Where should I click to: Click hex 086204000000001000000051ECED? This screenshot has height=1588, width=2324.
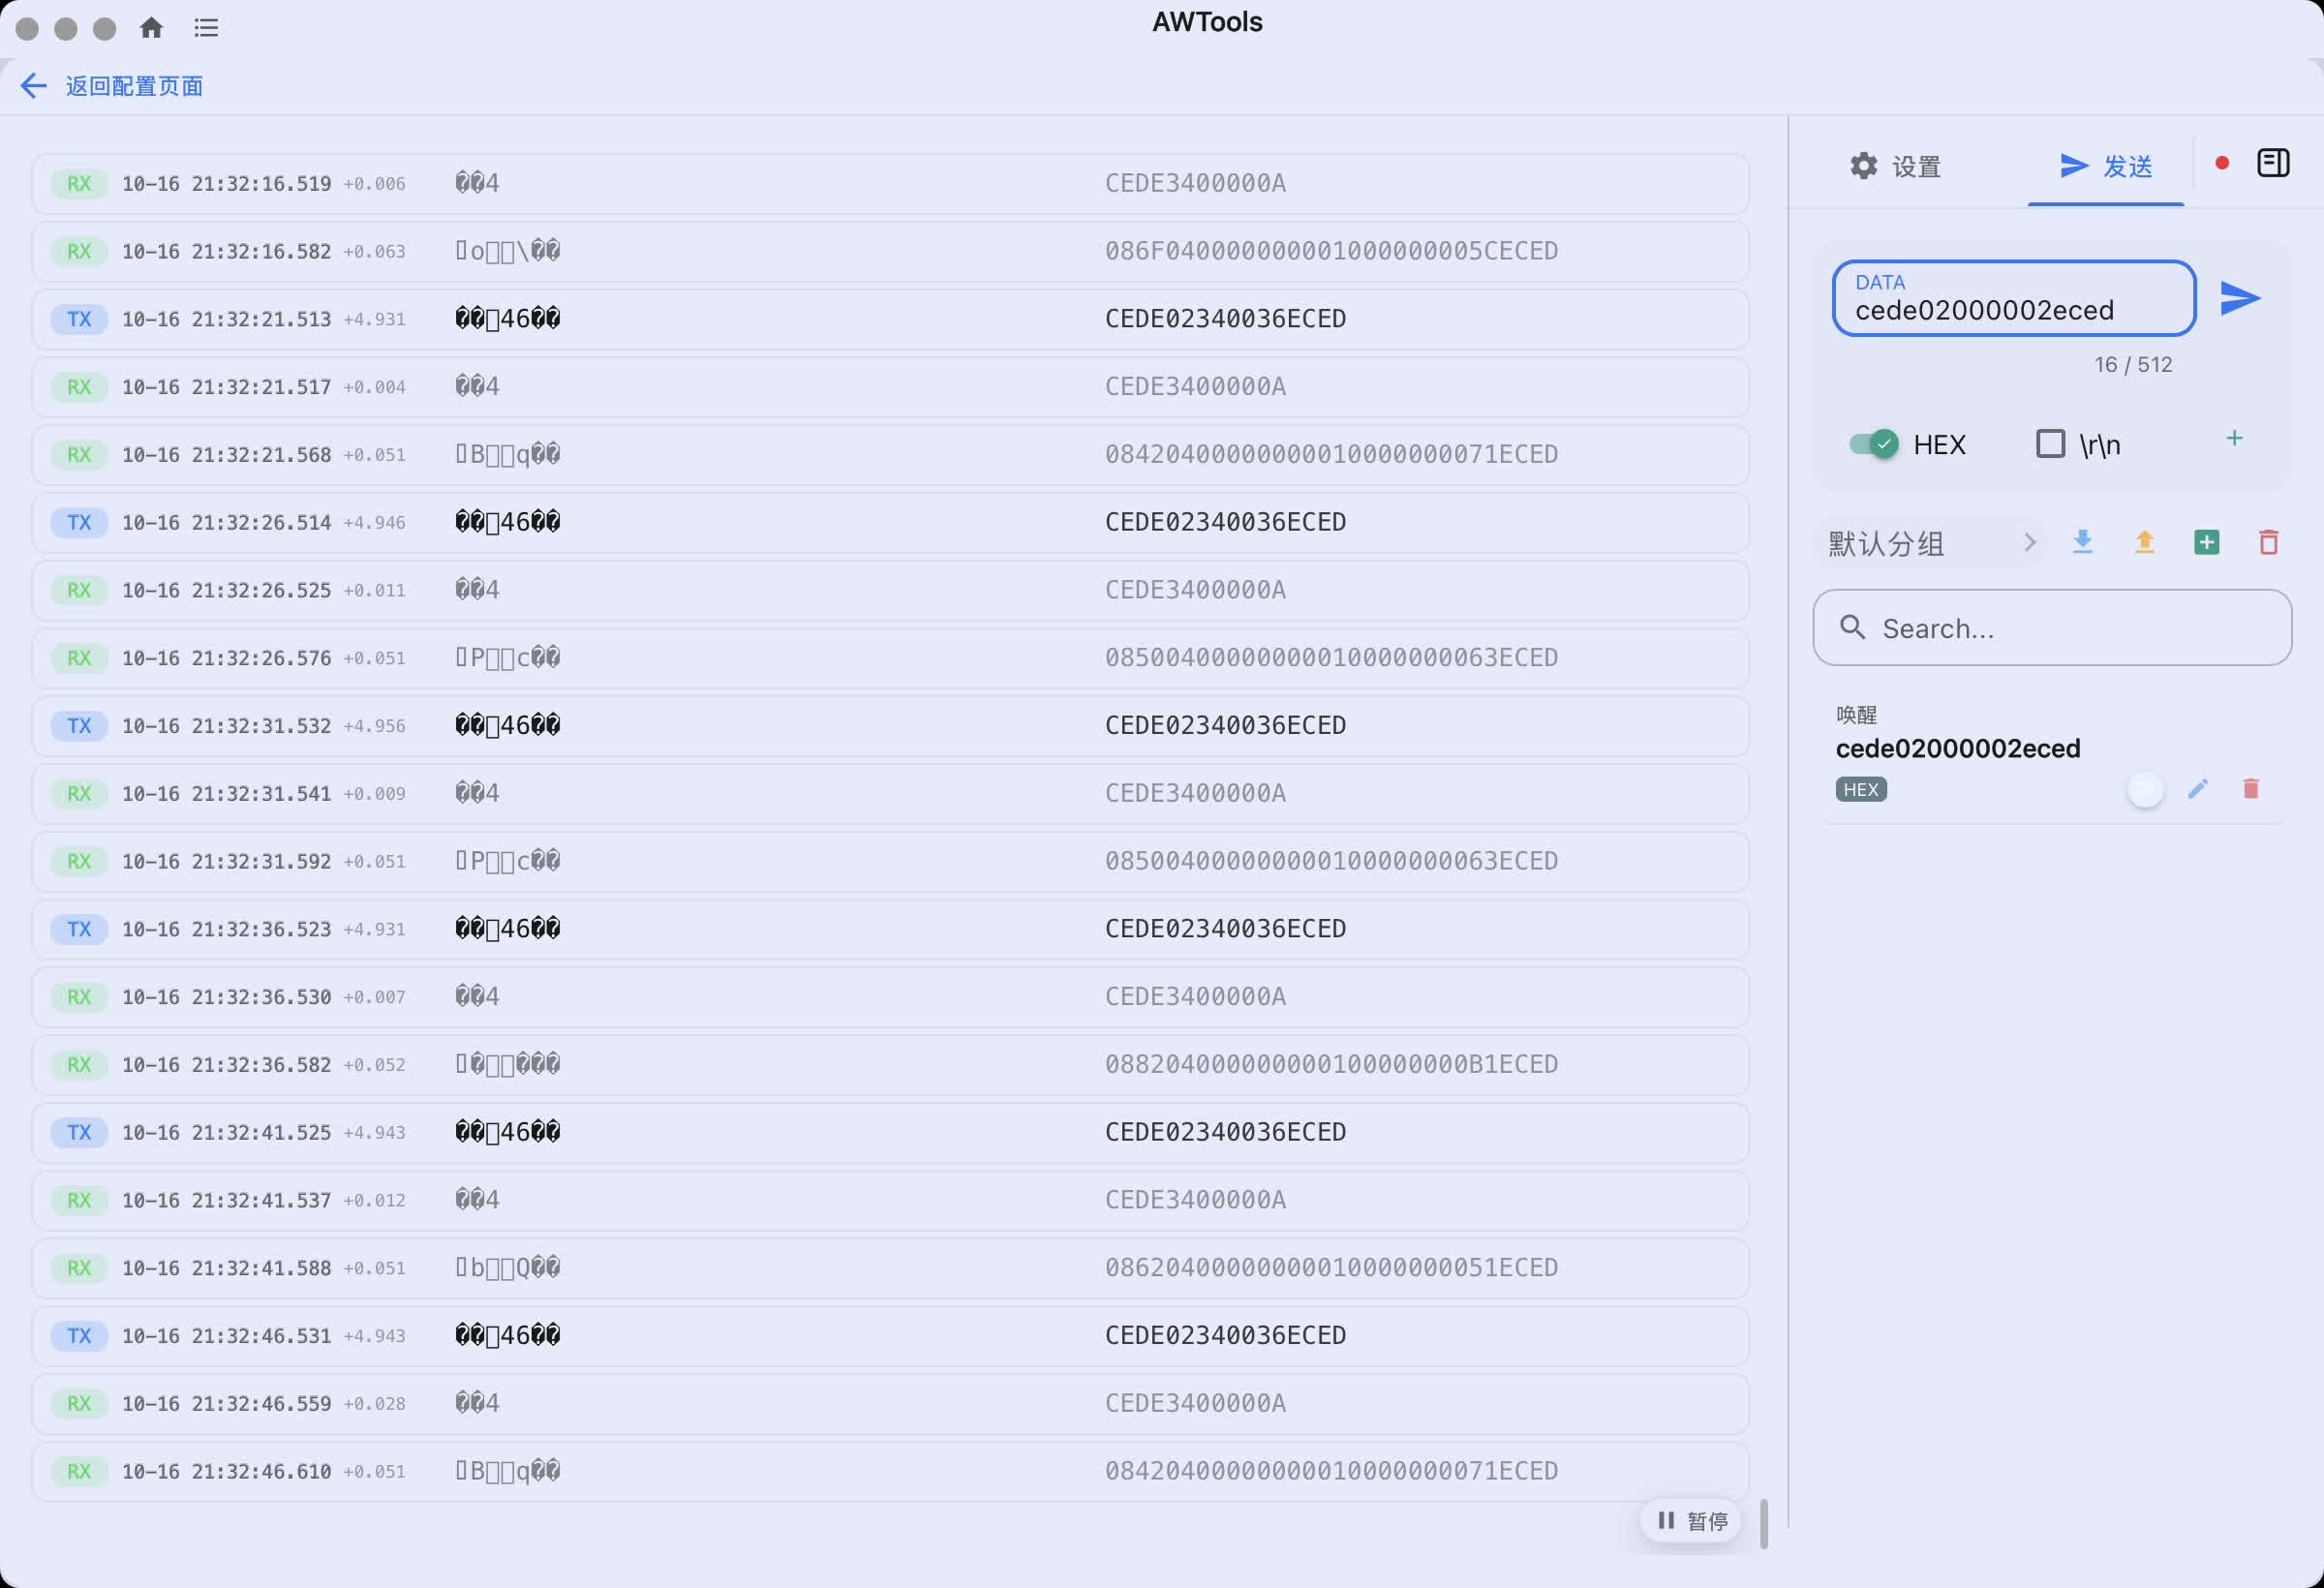(x=1331, y=1267)
